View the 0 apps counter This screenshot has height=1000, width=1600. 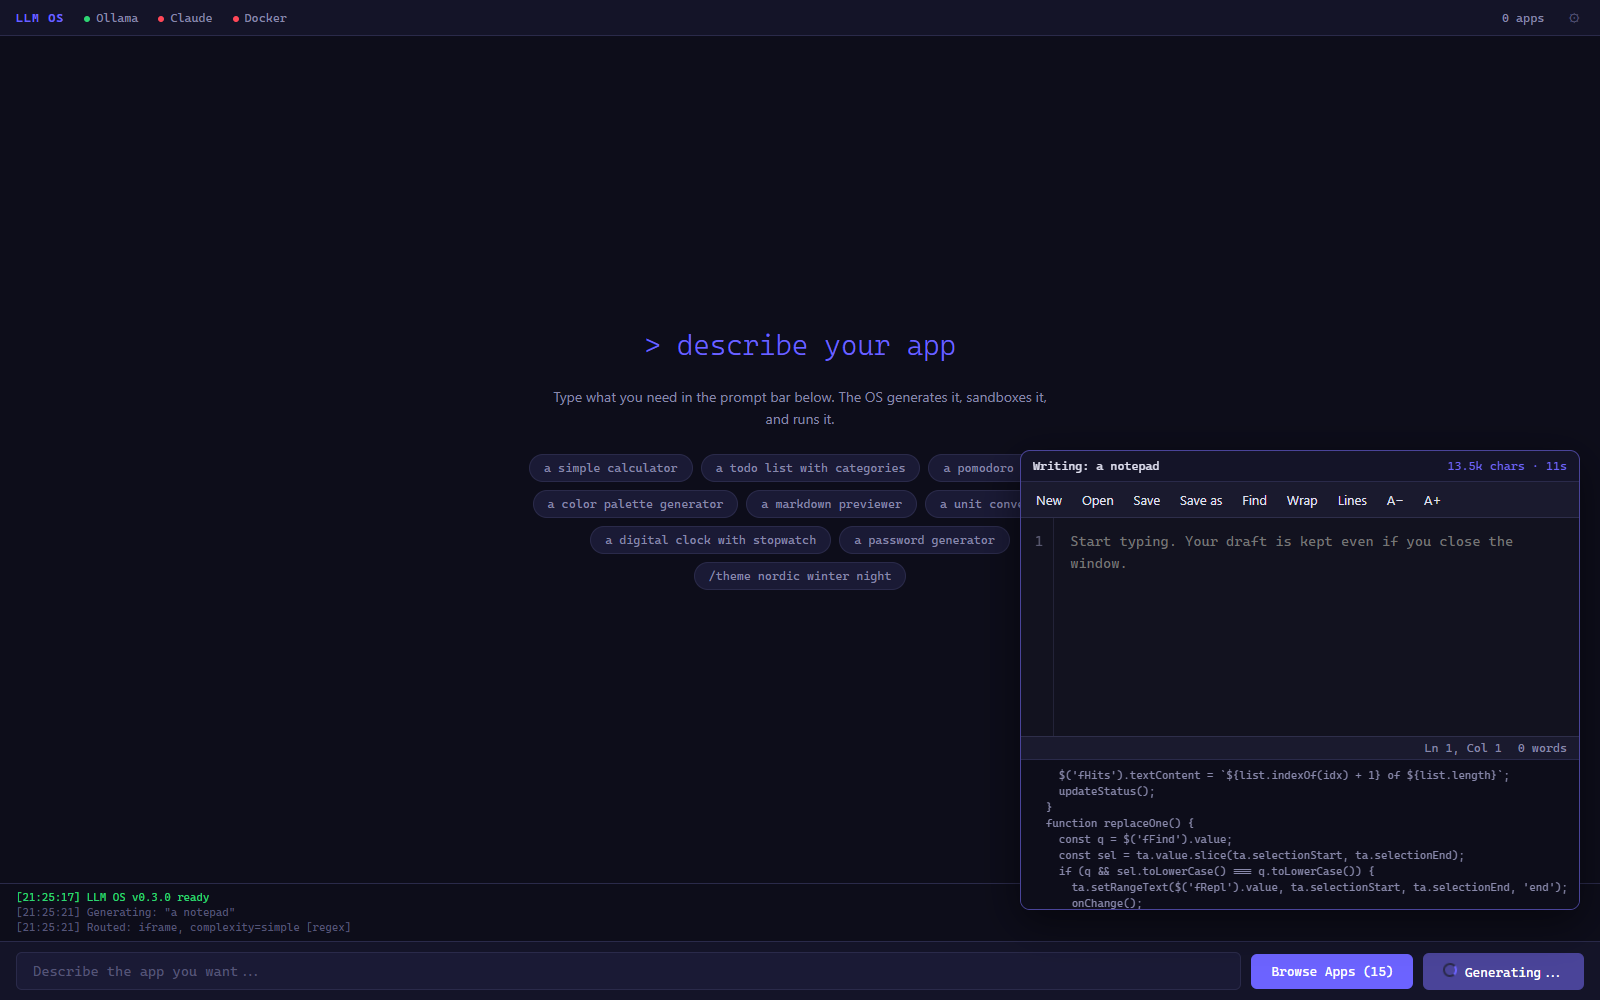[x=1522, y=18]
